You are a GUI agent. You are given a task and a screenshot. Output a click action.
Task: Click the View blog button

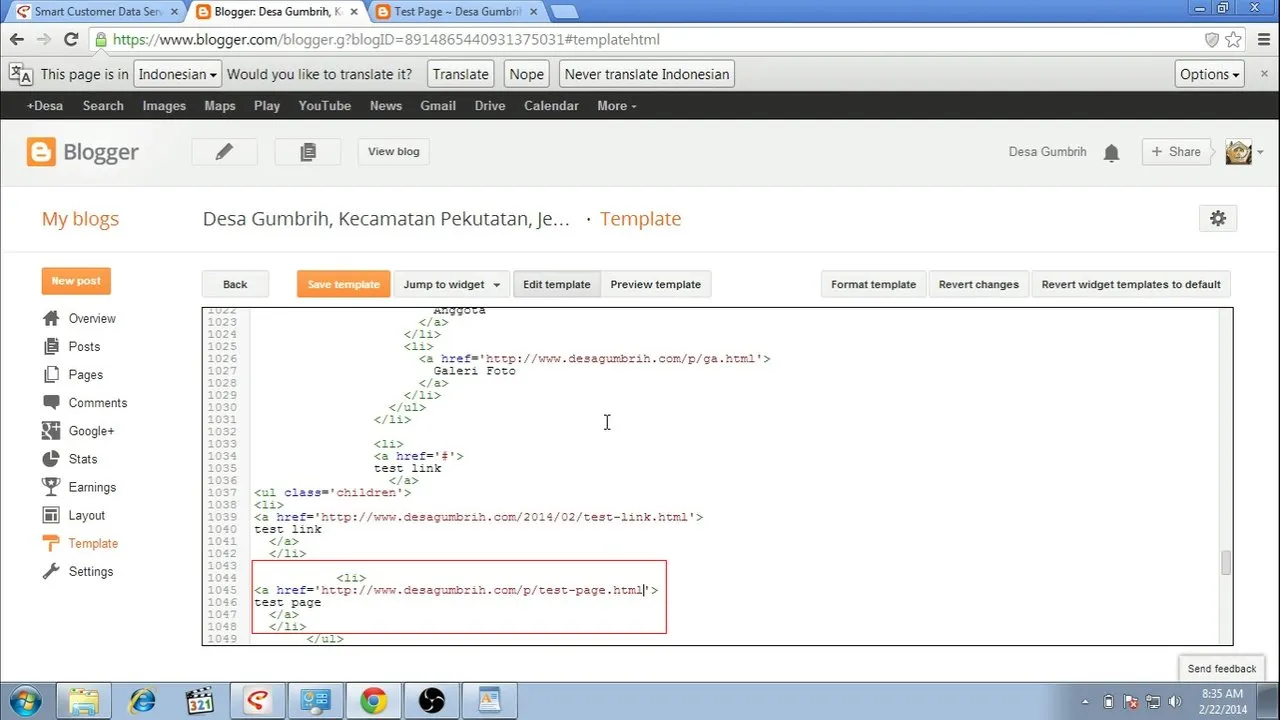(x=394, y=151)
